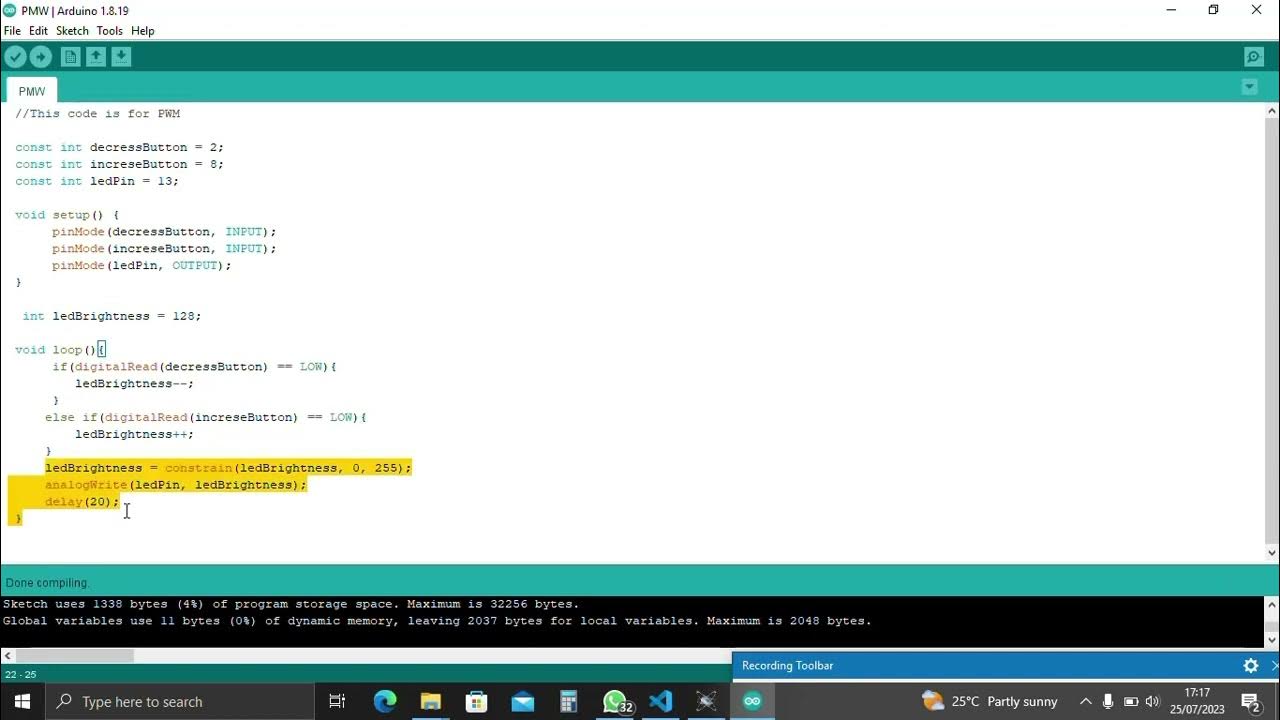The height and width of the screenshot is (720, 1280).
Task: Click the Arduino taskbar icon
Action: coord(752,701)
